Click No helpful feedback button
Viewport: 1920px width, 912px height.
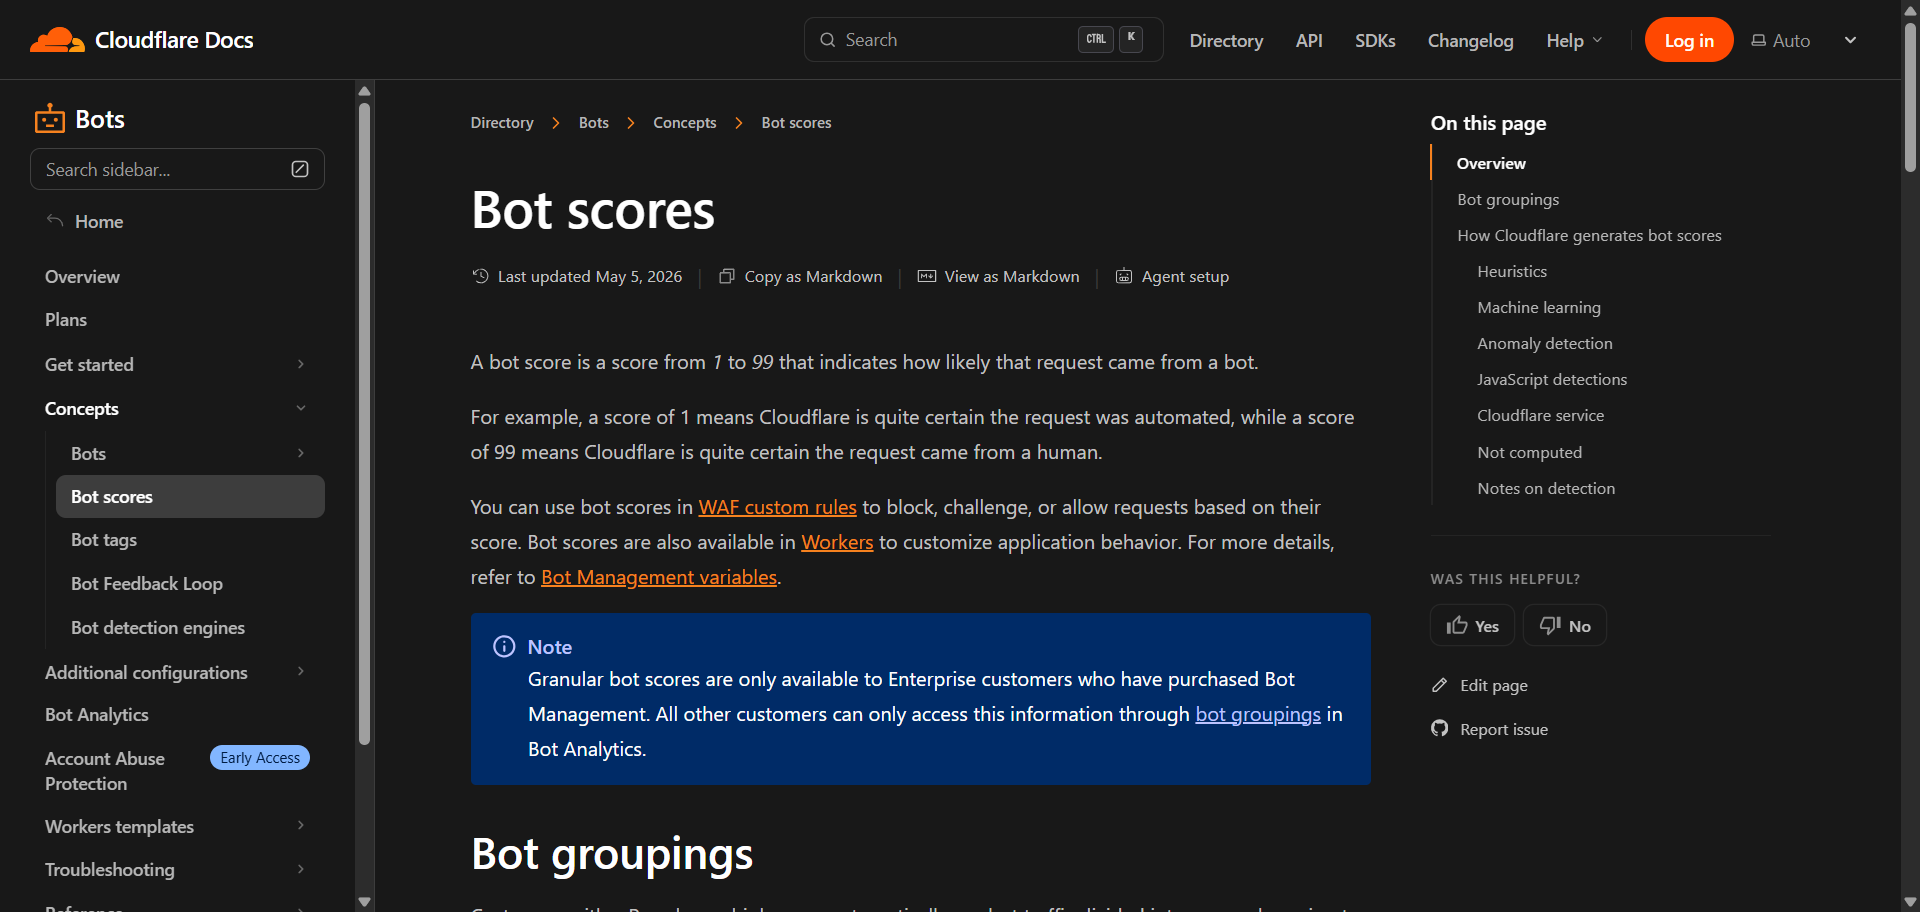1565,625
